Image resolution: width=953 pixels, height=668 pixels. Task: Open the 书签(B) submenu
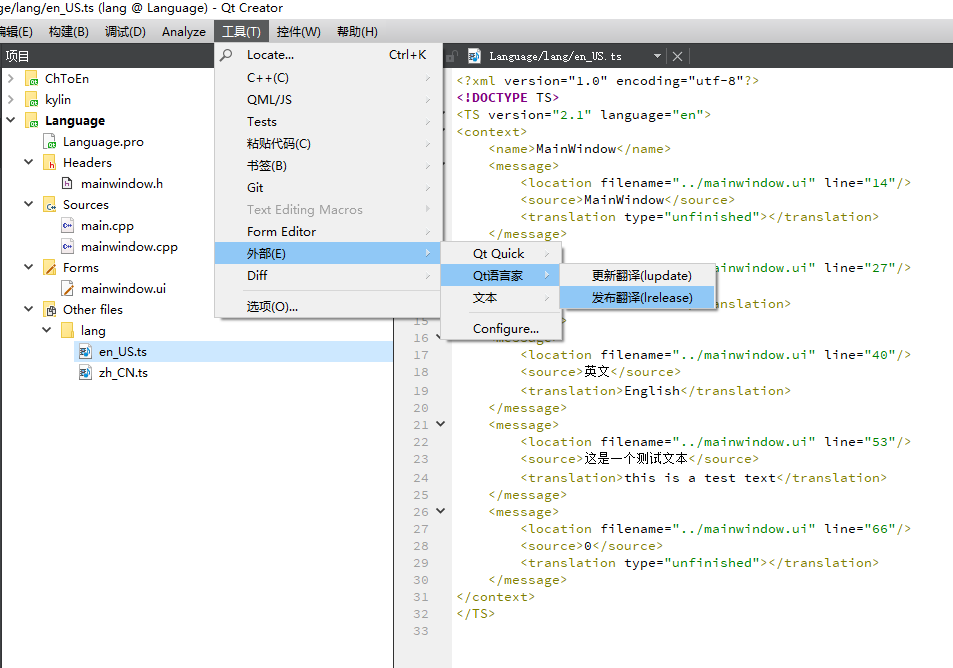pyautogui.click(x=328, y=165)
